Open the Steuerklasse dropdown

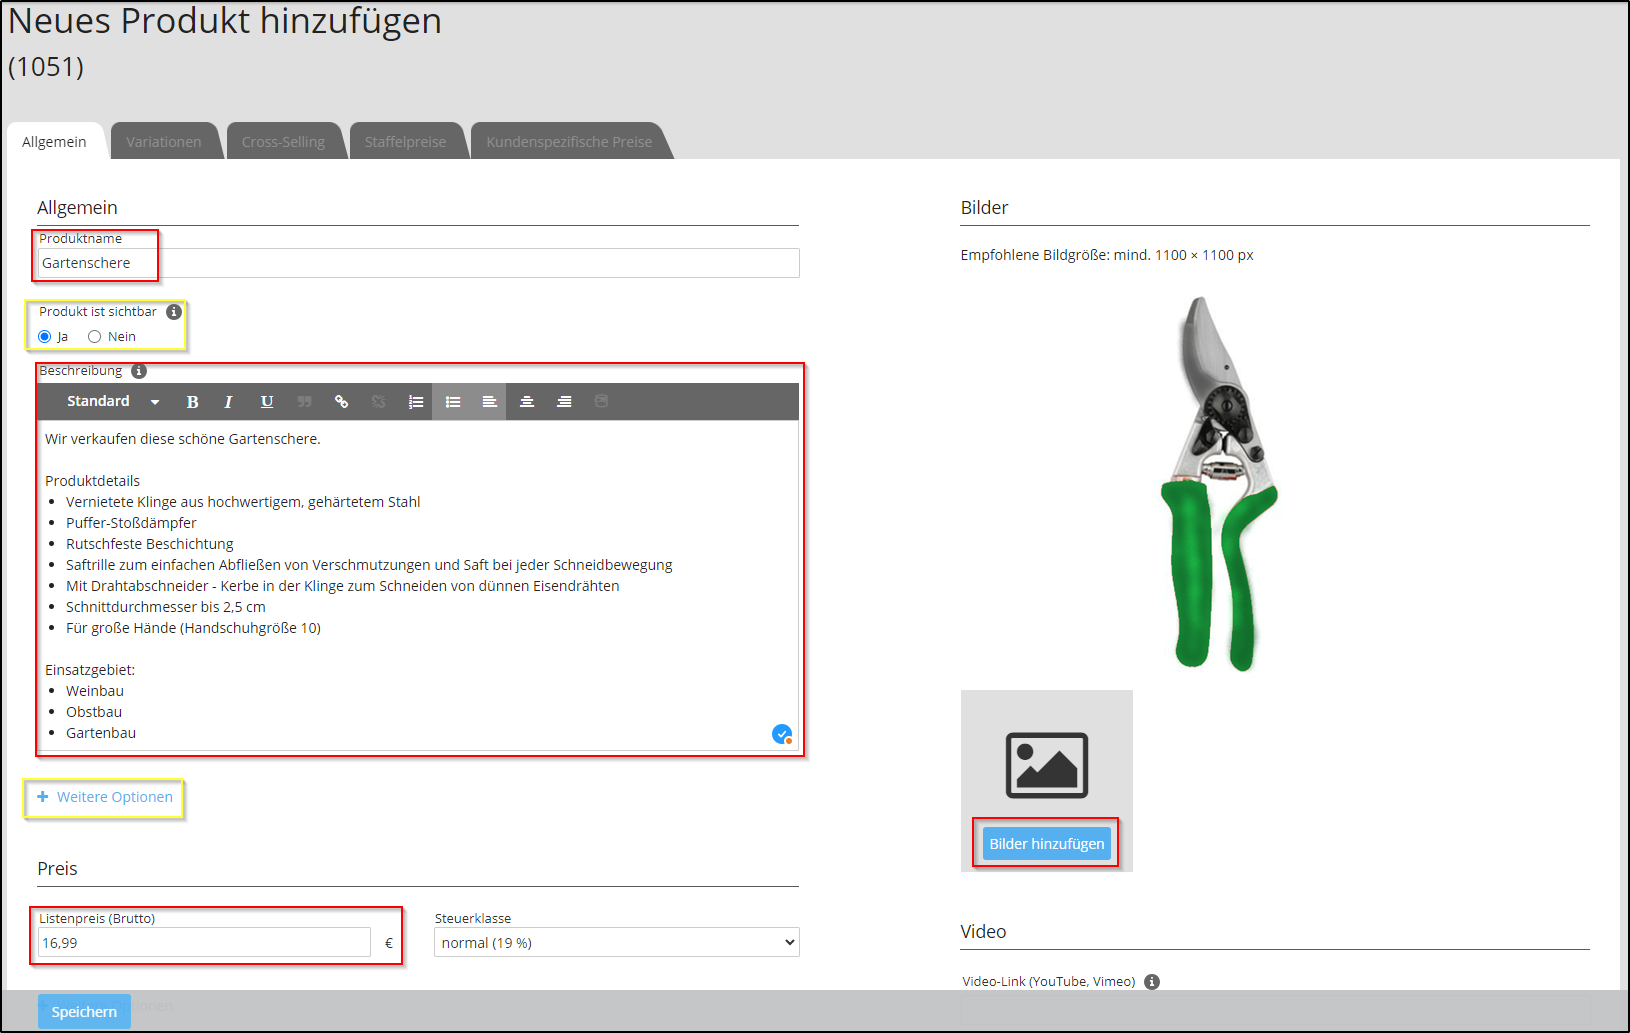pos(616,943)
